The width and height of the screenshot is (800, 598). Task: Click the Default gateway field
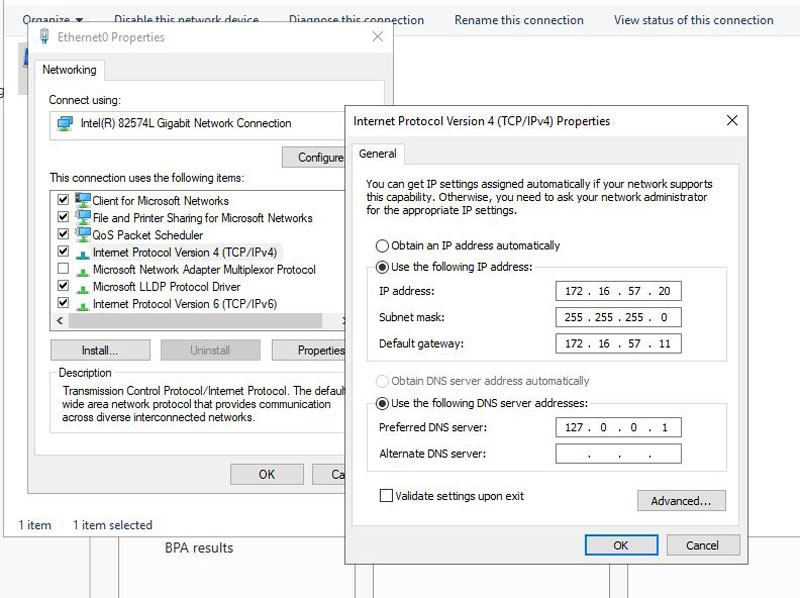(x=618, y=343)
